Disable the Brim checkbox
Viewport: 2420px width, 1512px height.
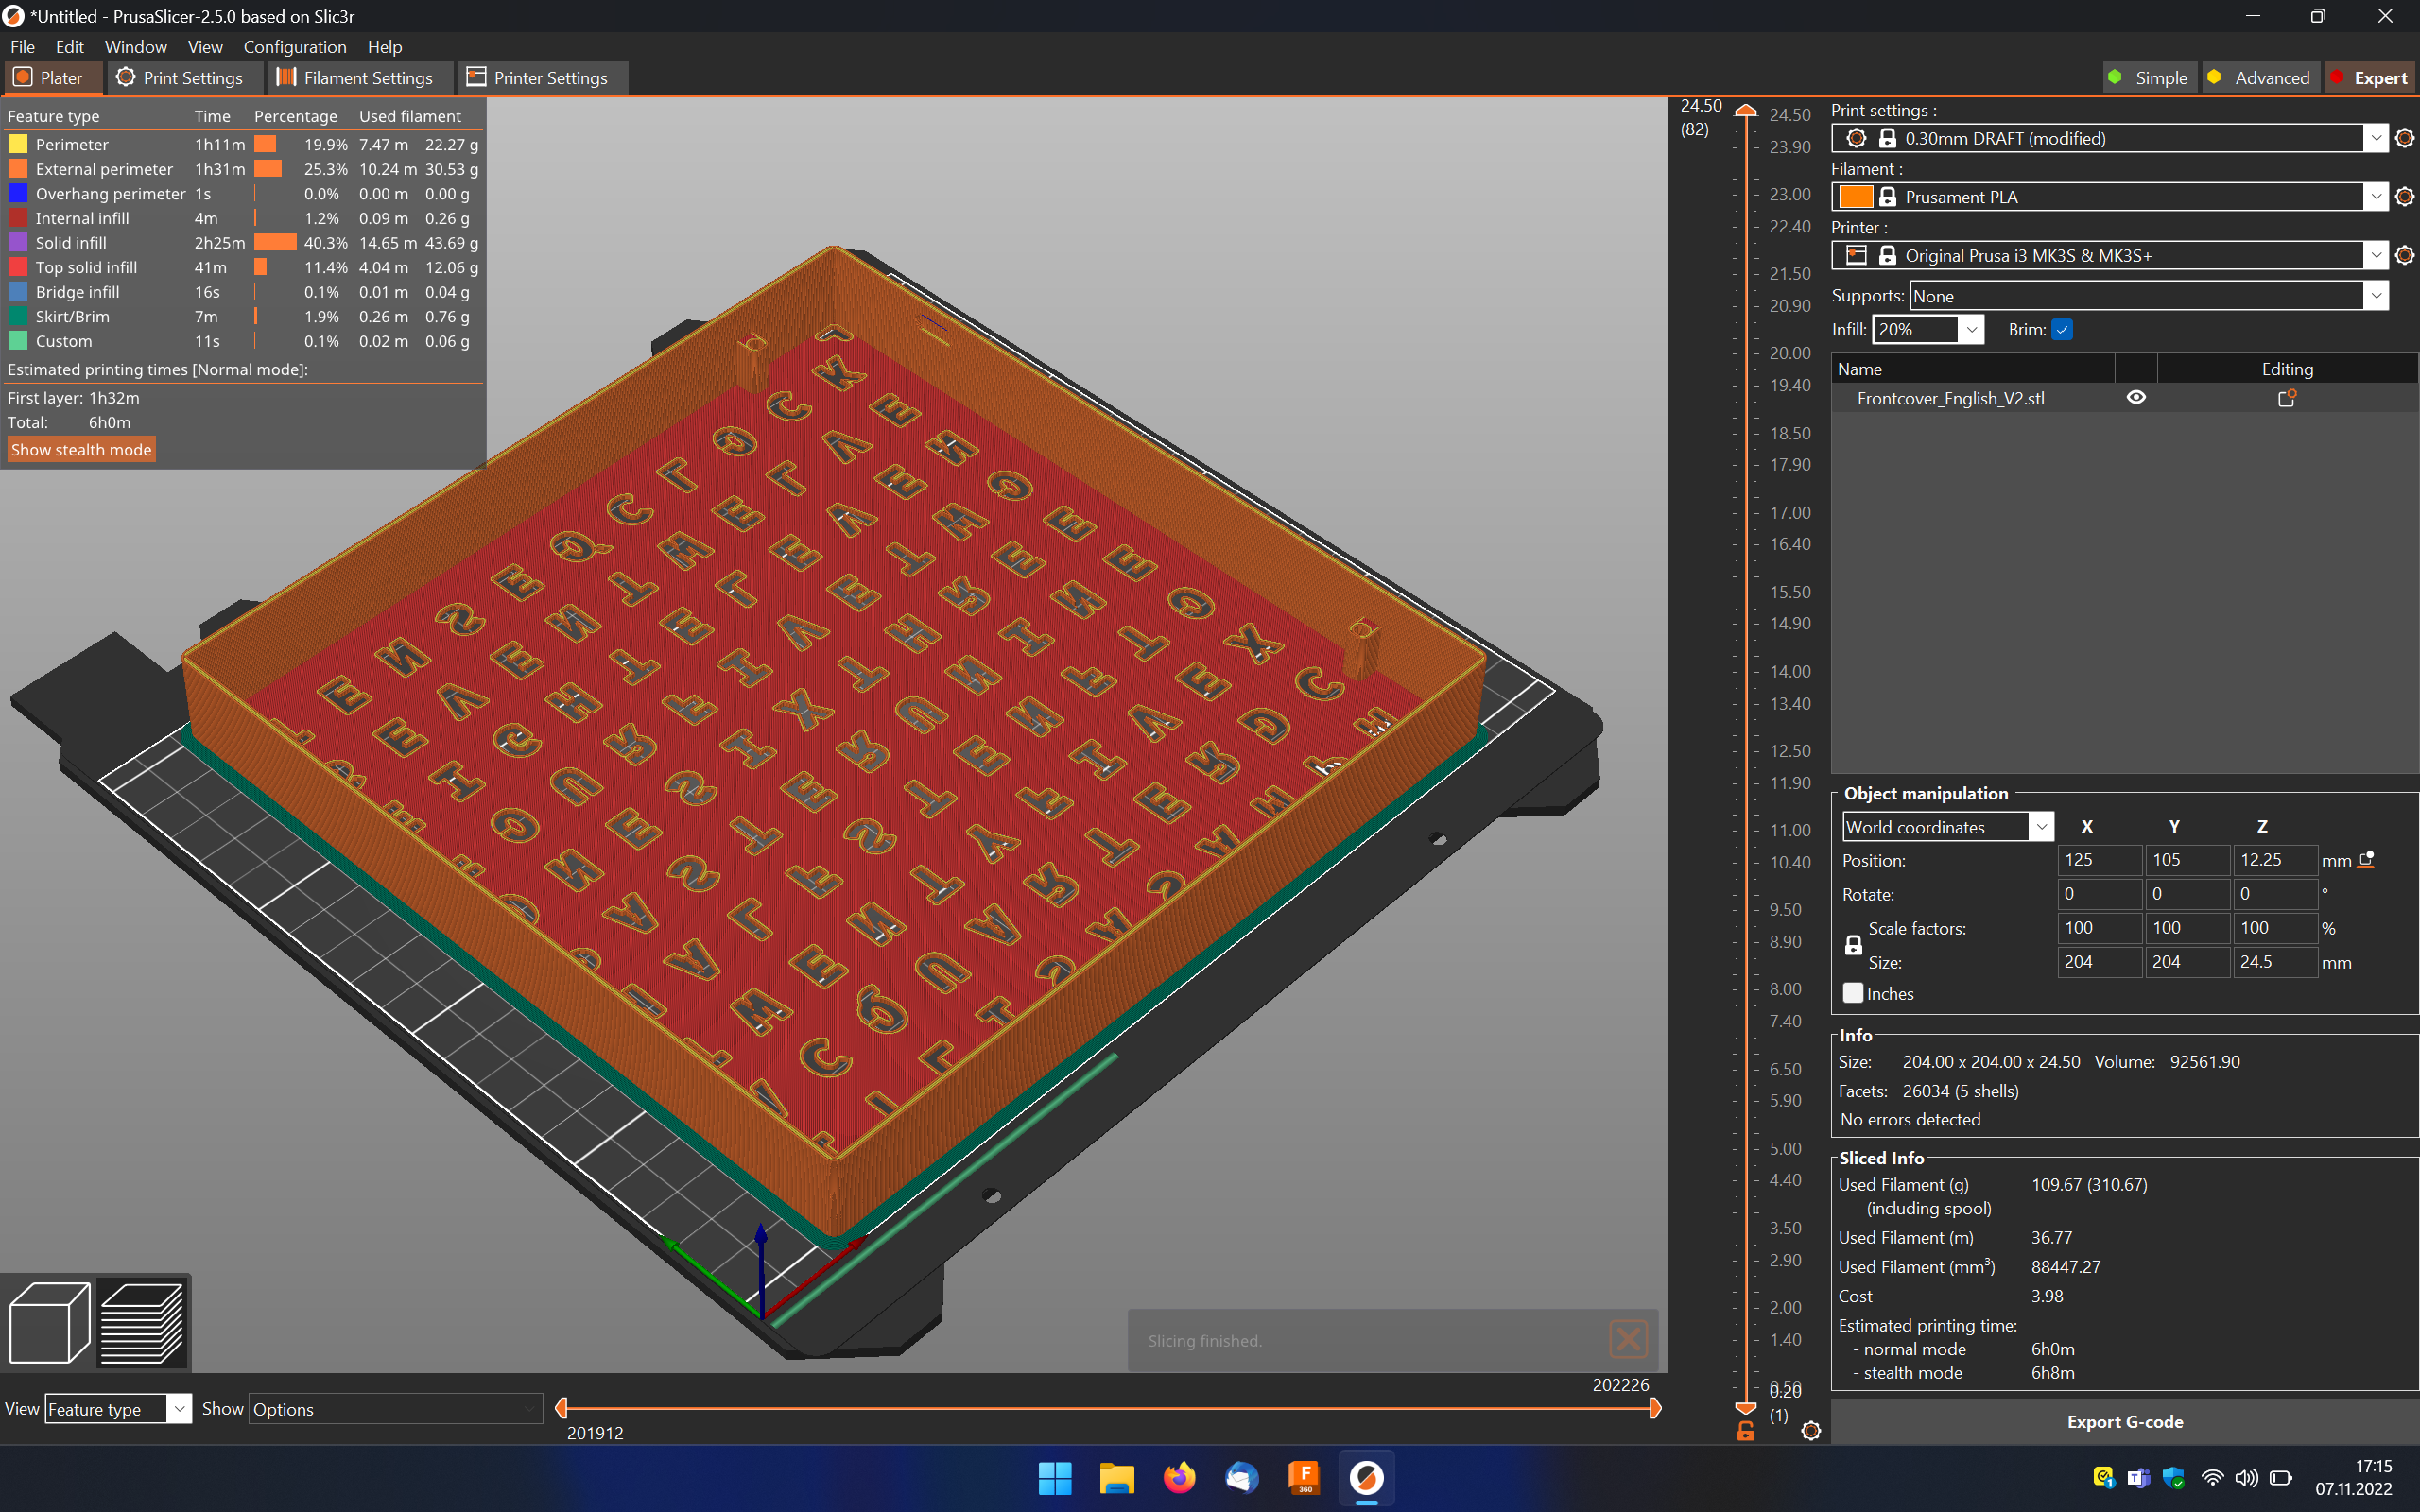tap(2062, 329)
